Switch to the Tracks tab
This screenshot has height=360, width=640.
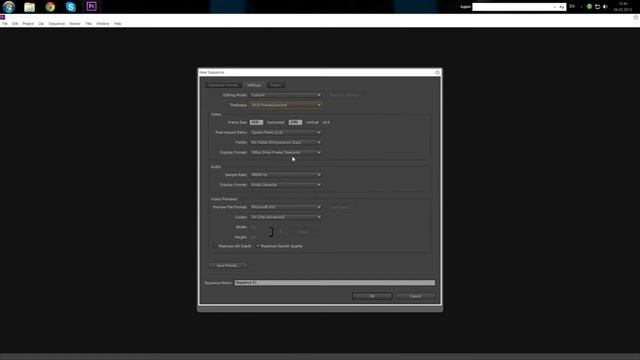pos(276,85)
